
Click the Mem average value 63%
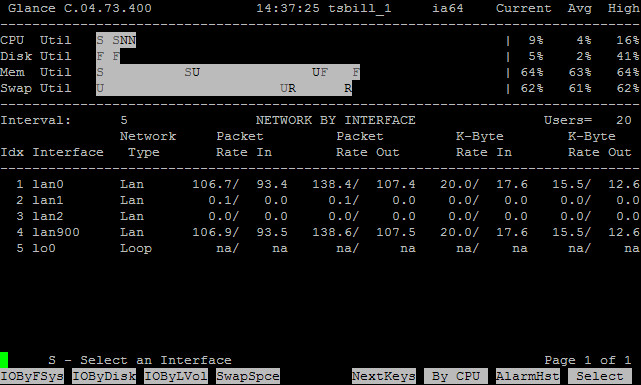click(580, 72)
